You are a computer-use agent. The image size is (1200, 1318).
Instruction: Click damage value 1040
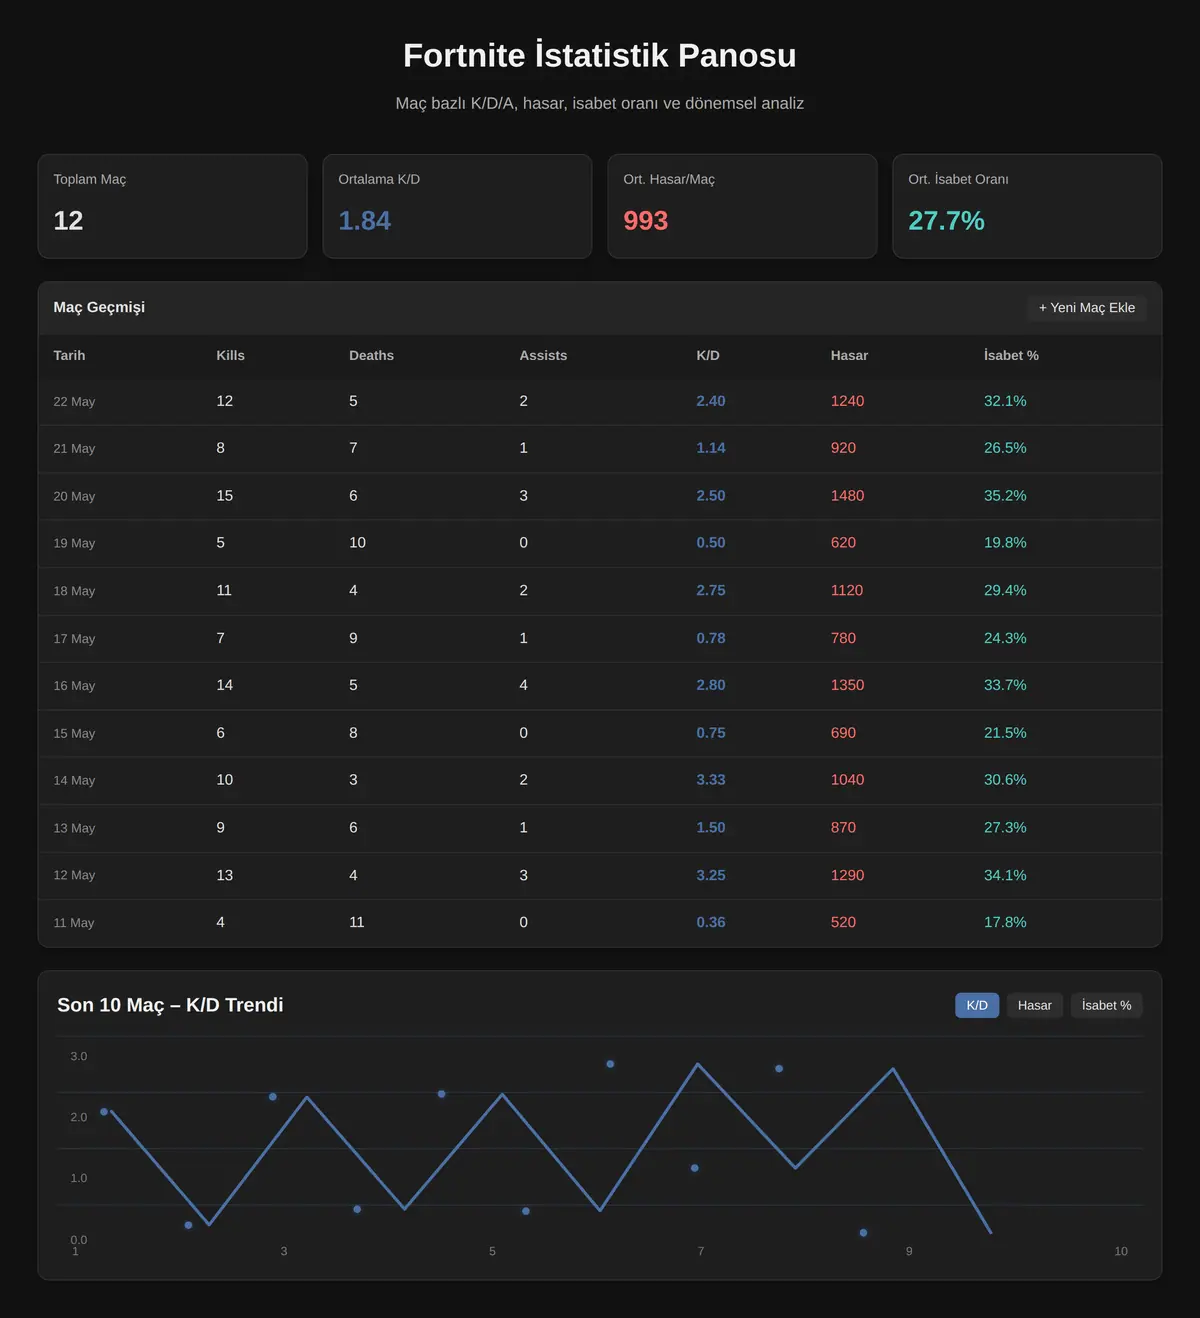(x=847, y=780)
